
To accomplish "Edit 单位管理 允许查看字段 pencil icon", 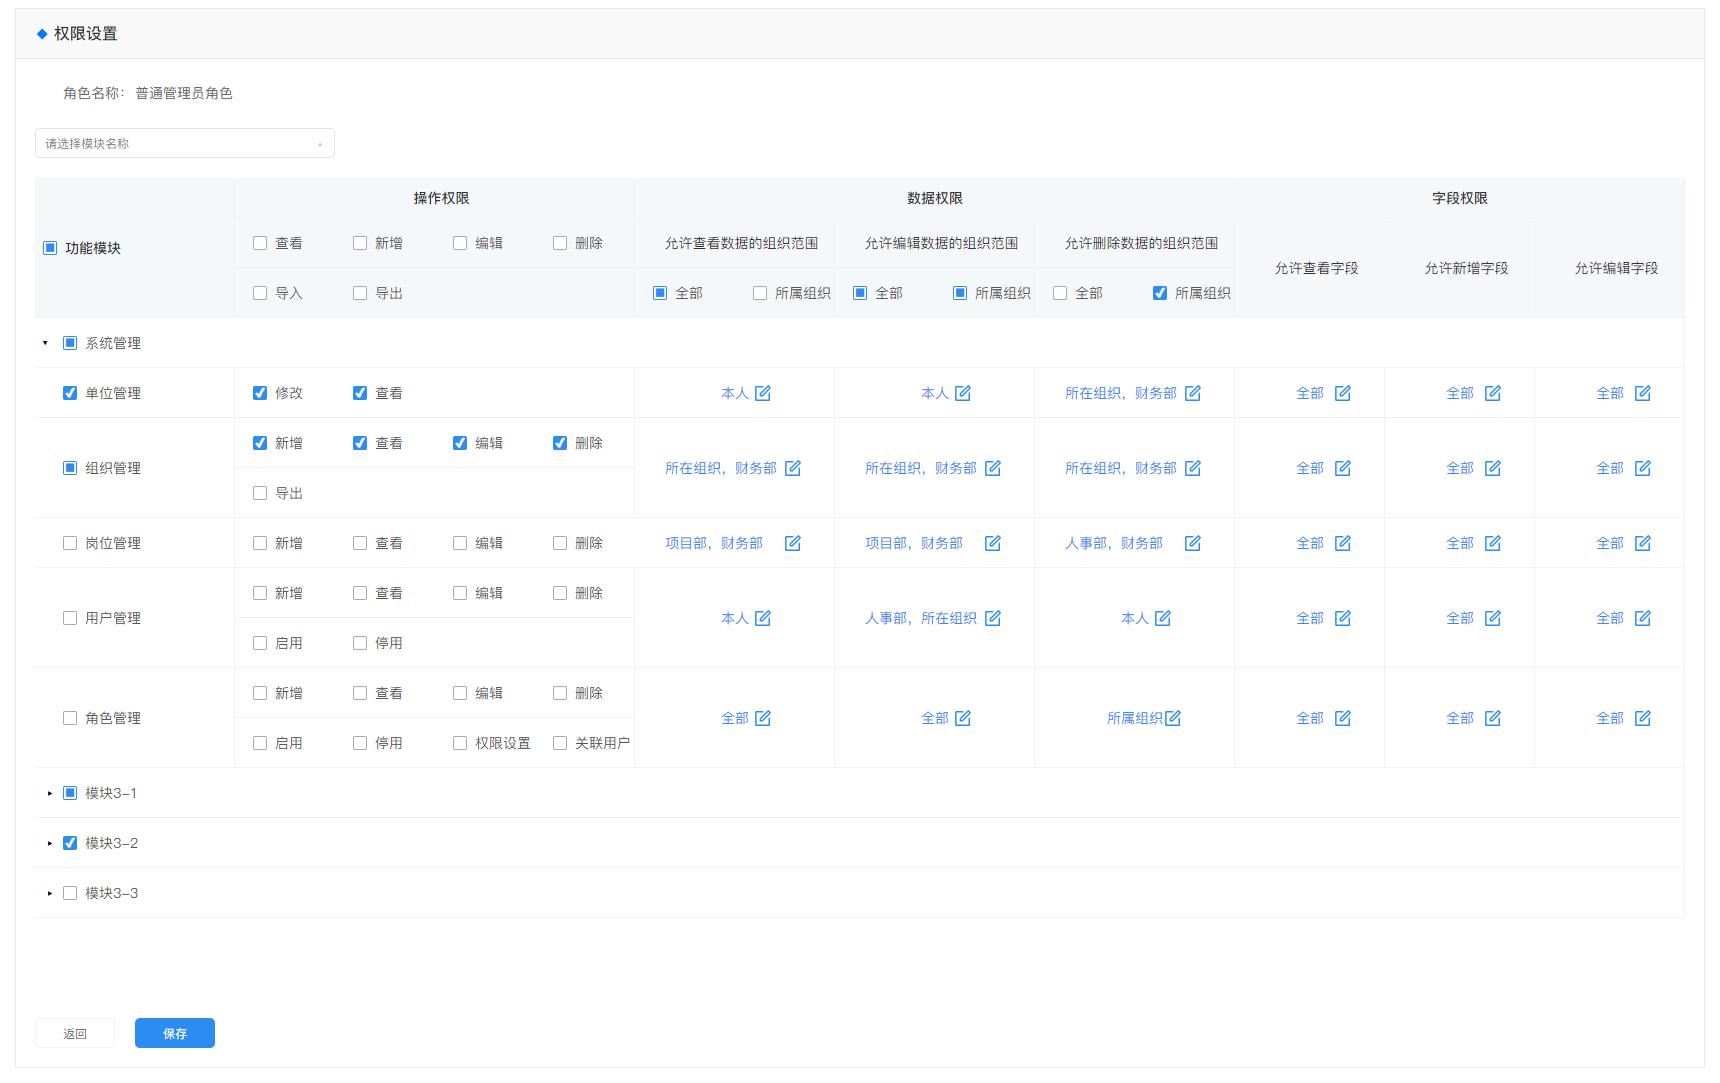I will pos(1343,393).
